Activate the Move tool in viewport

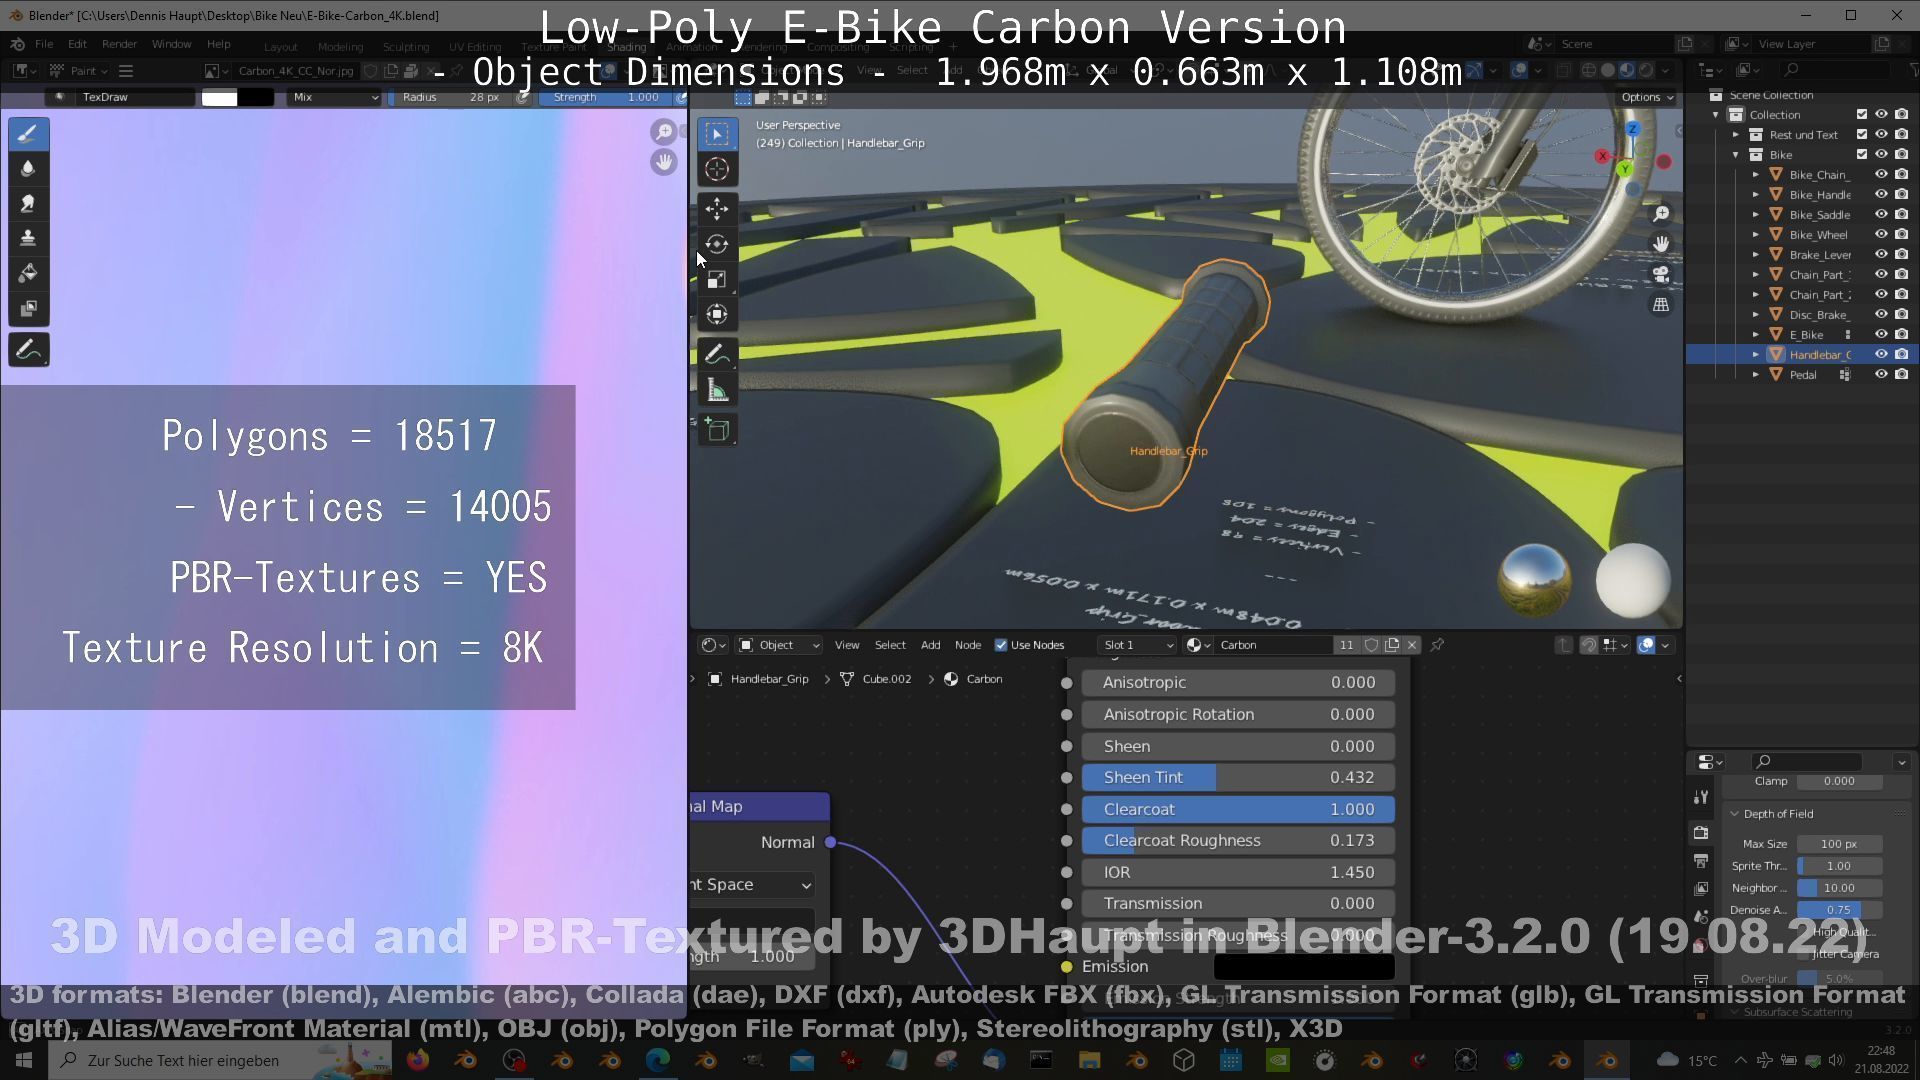pyautogui.click(x=717, y=209)
